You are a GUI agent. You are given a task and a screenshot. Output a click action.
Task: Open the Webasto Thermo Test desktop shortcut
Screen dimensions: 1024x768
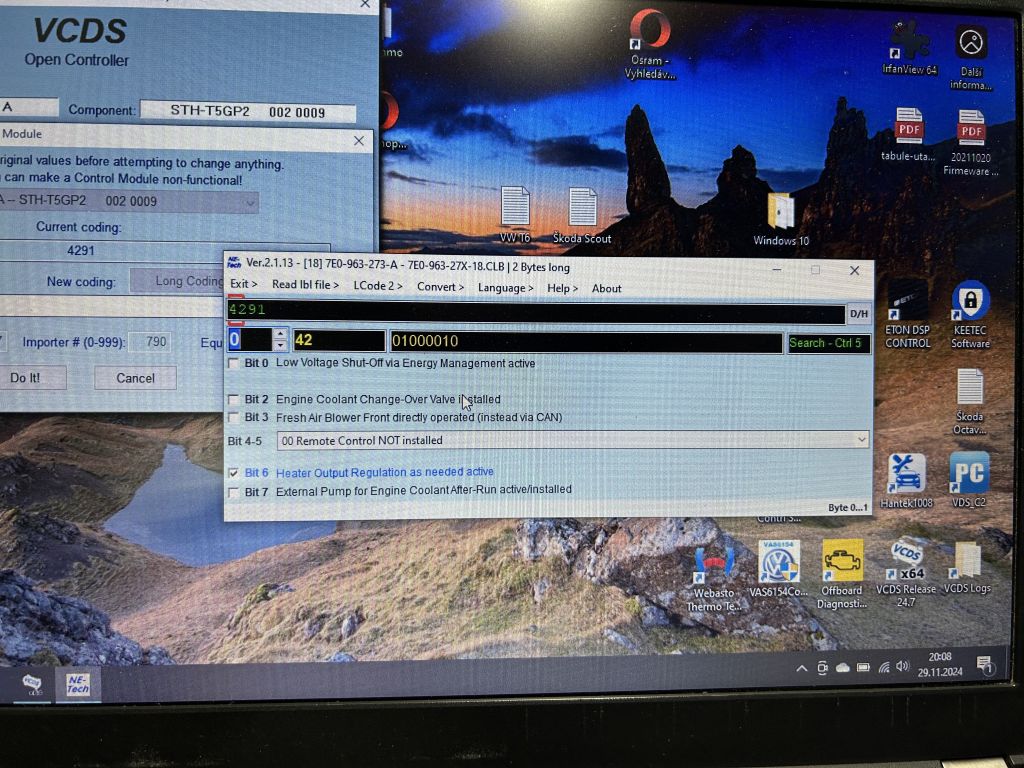click(x=714, y=566)
